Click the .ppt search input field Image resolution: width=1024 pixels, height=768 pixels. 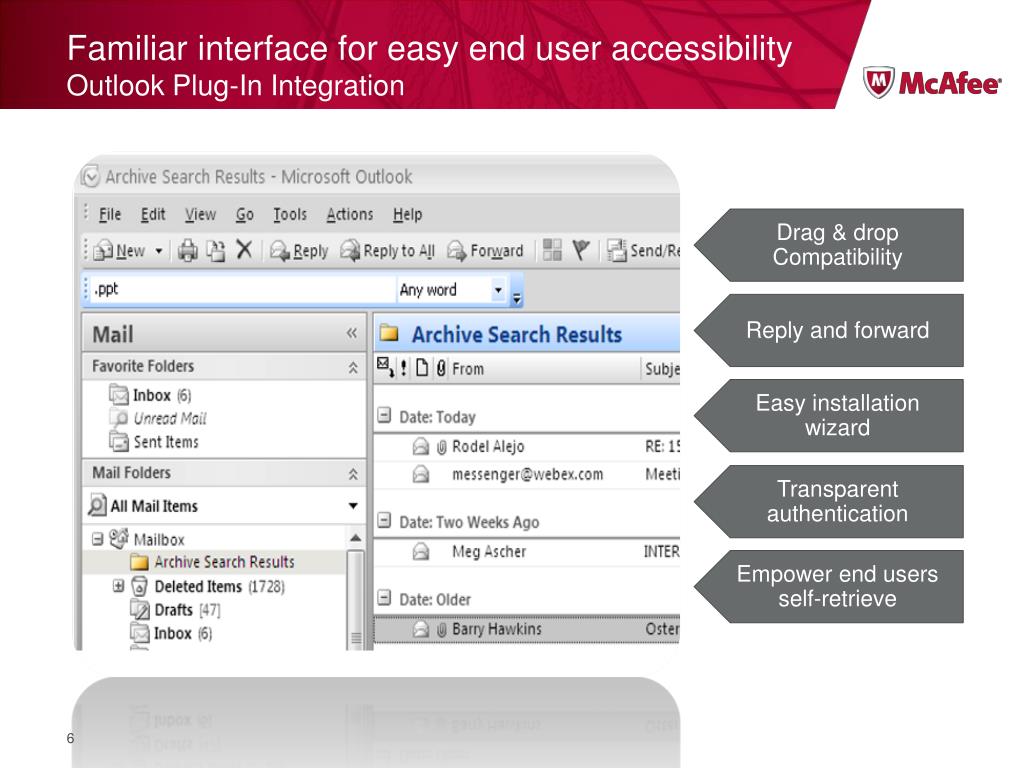click(242, 289)
